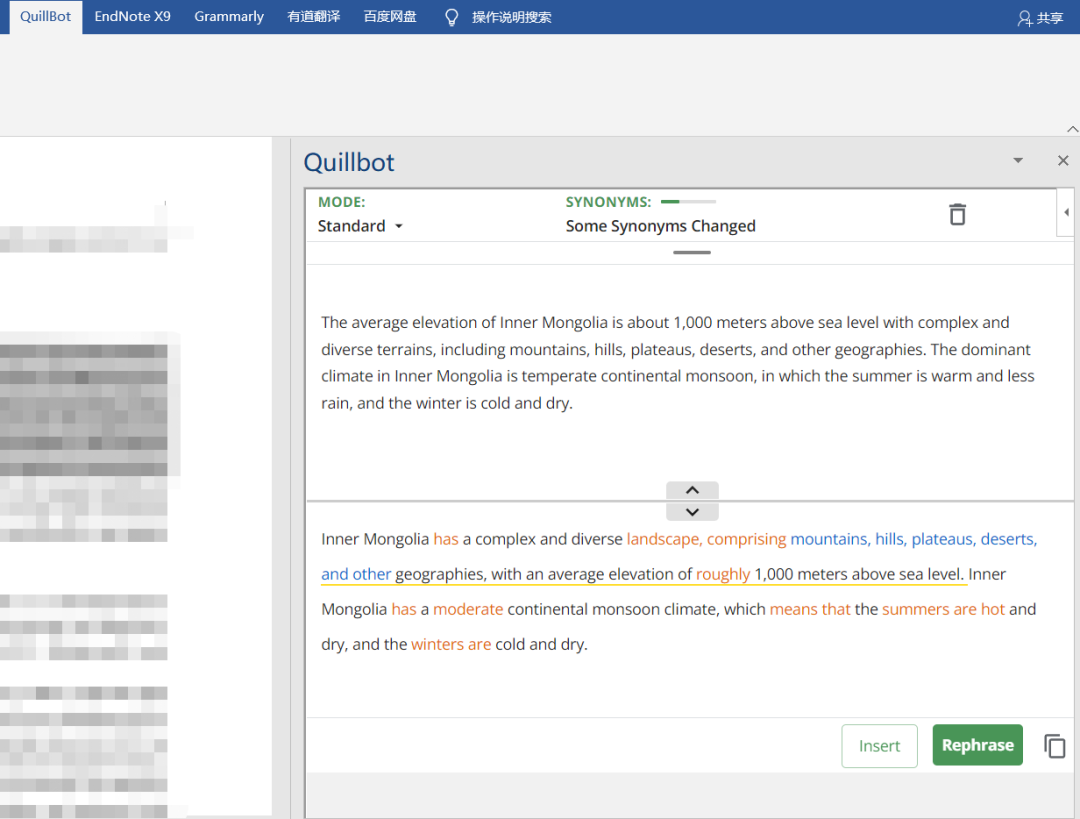
Task: Click the 'Some Synonyms Changed' label
Action: (x=660, y=226)
